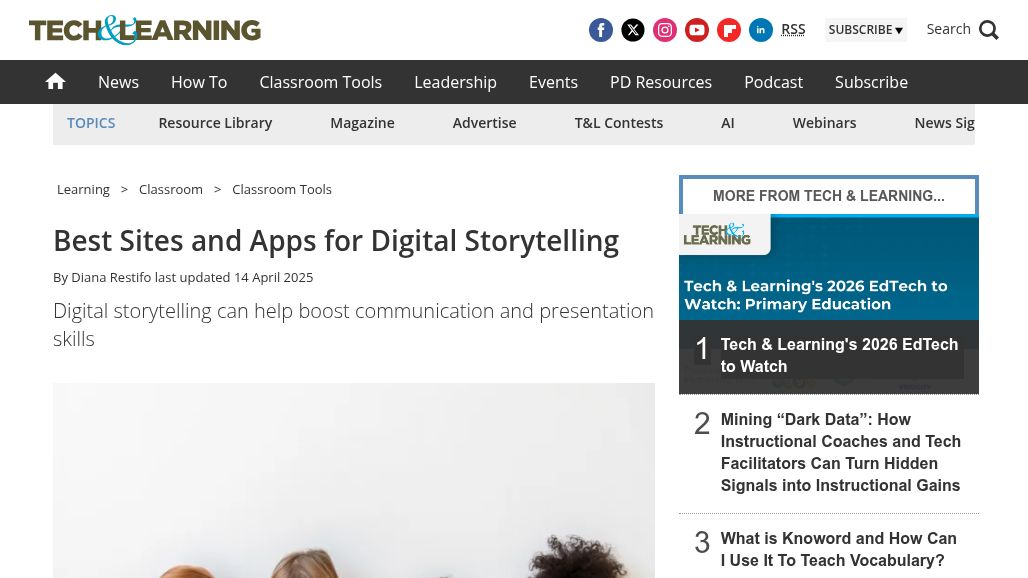Screen dimensions: 1028x578
Task: Open the LinkedIn social icon
Action: [761, 30]
